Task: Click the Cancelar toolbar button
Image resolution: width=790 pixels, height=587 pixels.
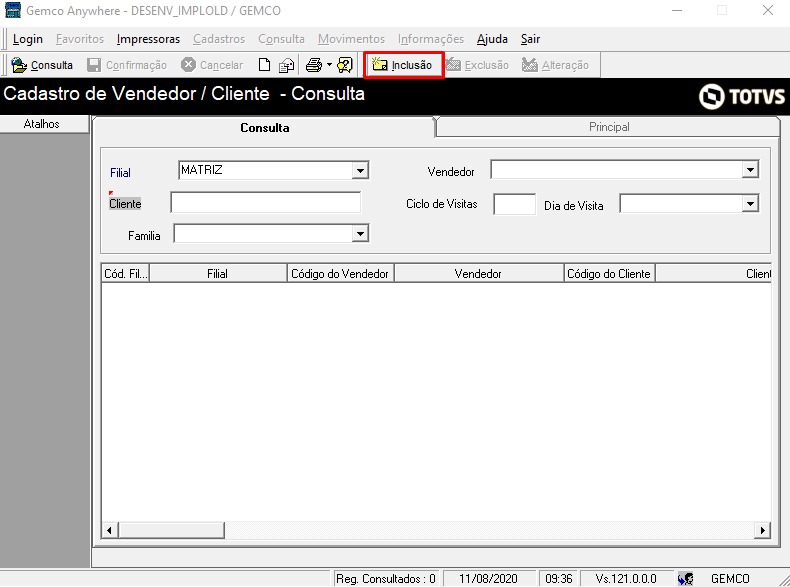Action: point(212,65)
